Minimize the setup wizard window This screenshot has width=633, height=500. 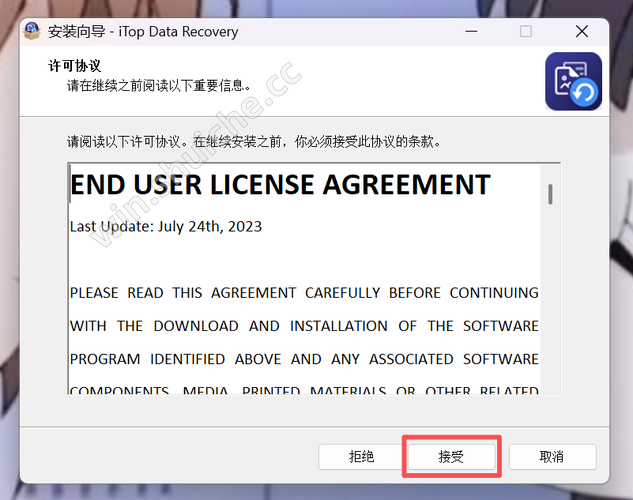pyautogui.click(x=472, y=31)
